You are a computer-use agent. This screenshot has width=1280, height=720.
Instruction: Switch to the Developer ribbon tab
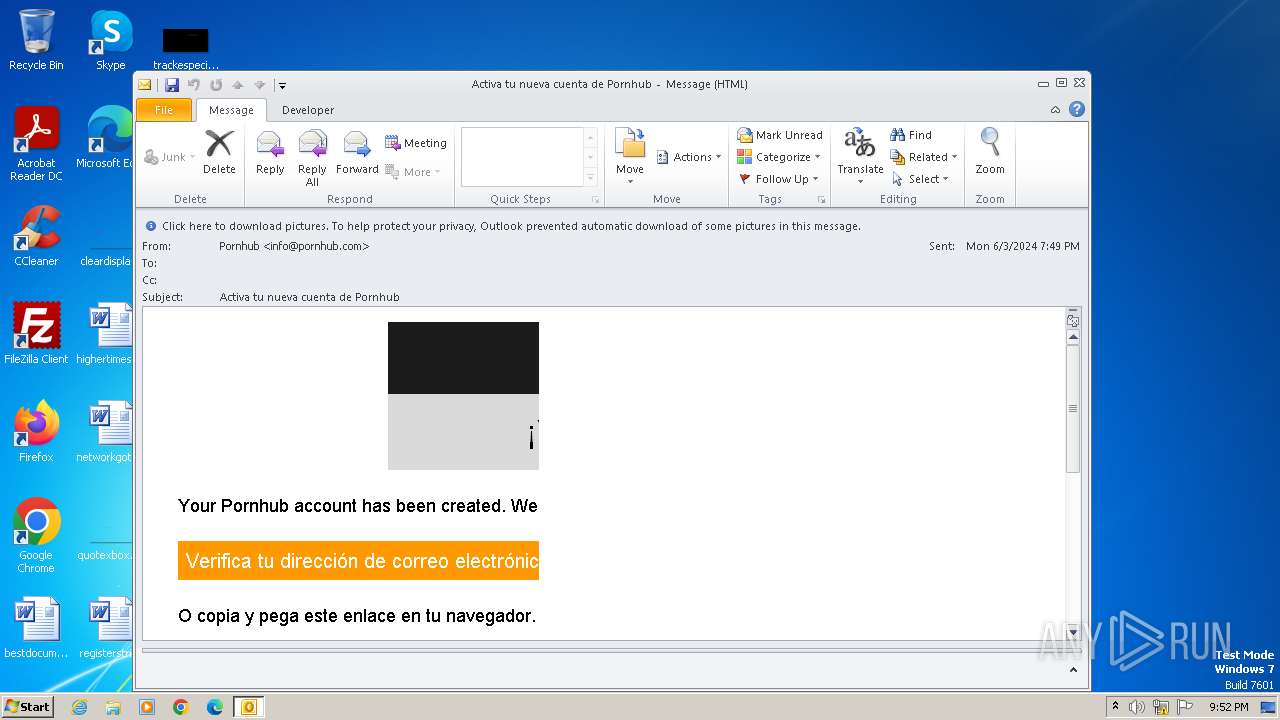click(x=308, y=110)
